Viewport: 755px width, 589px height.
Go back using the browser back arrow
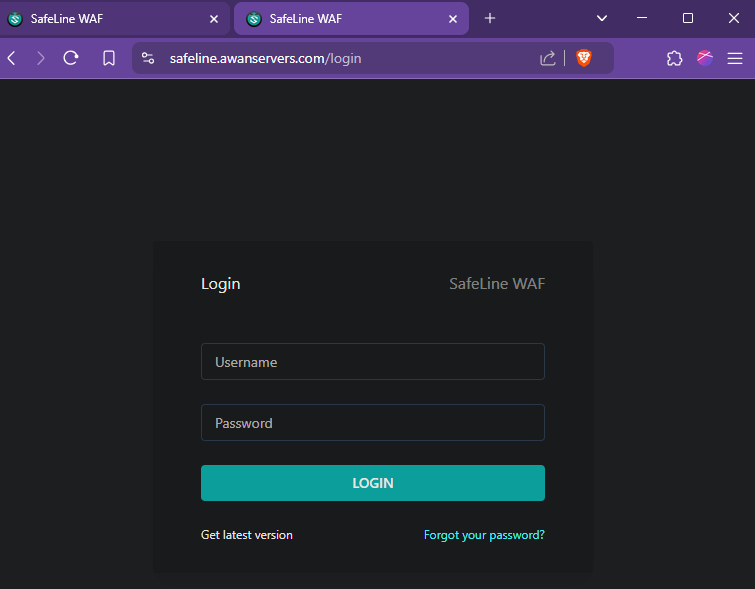[12, 58]
